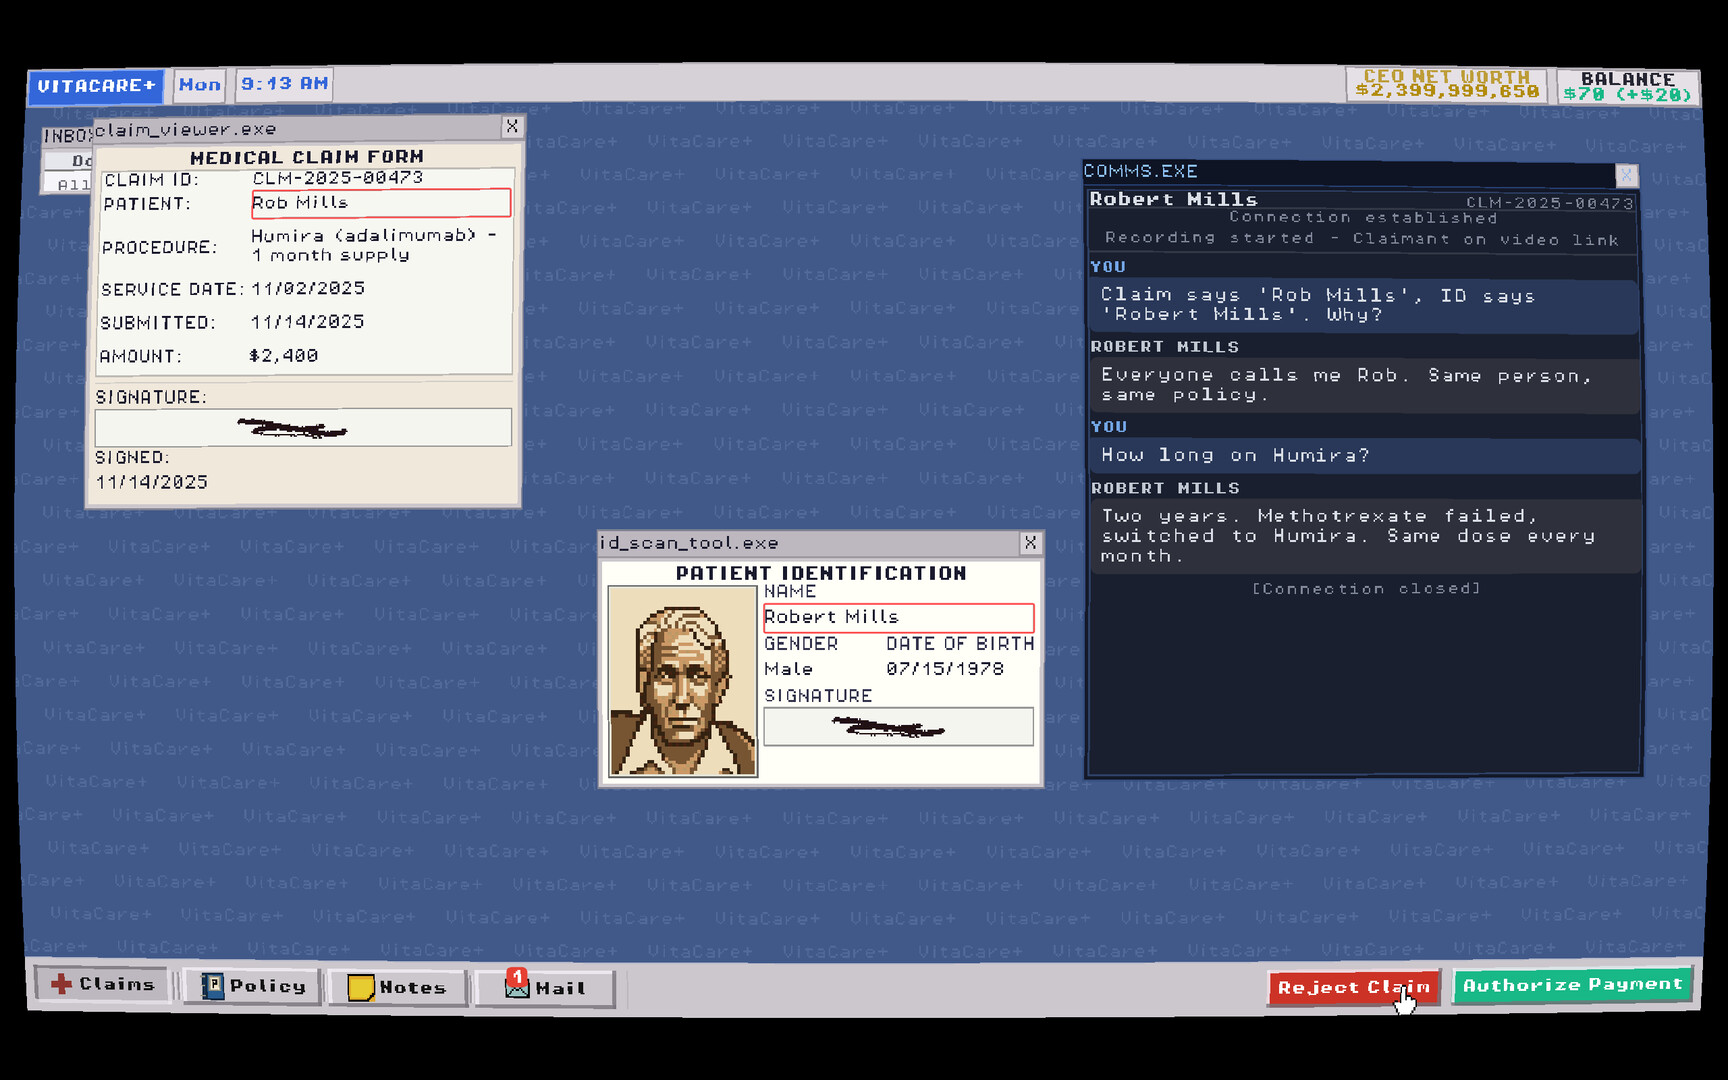
Task: Click the patient photo on the ID card
Action: [683, 681]
